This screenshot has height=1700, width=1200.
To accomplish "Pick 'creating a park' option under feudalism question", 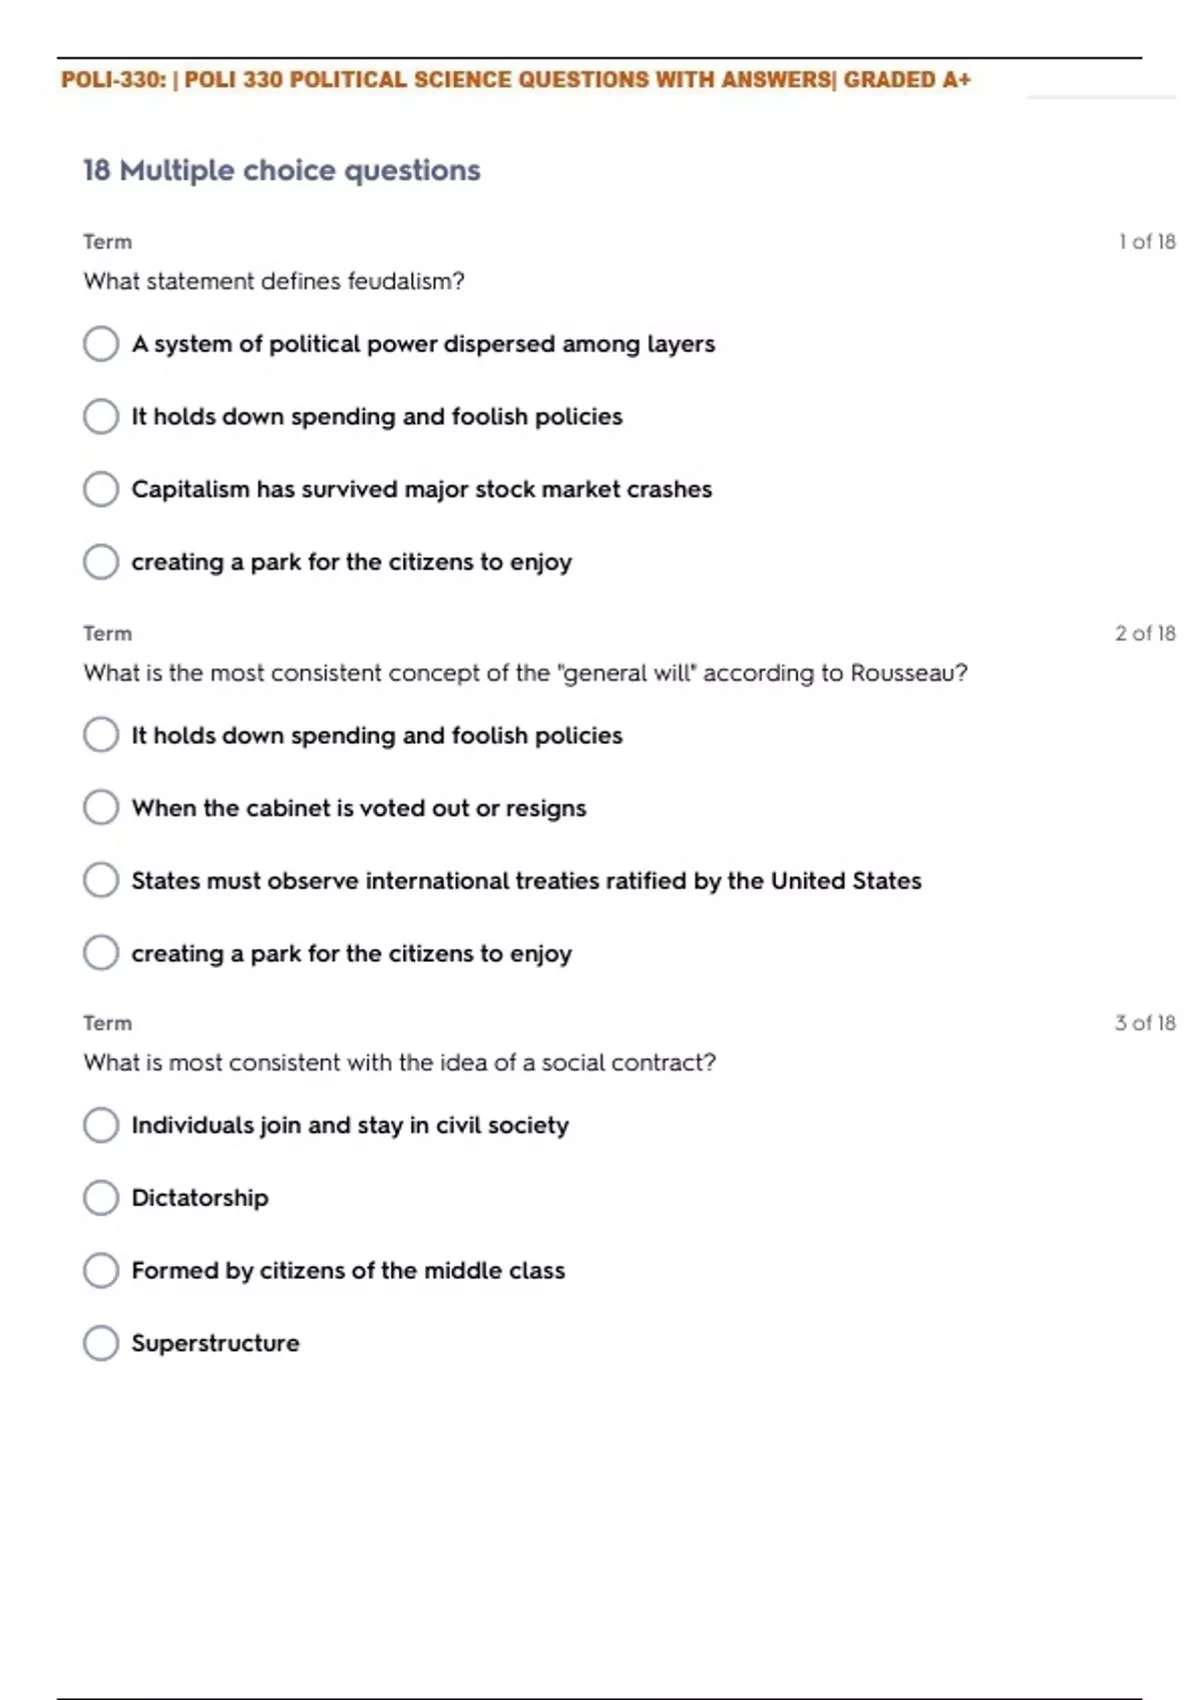I will click(x=101, y=562).
